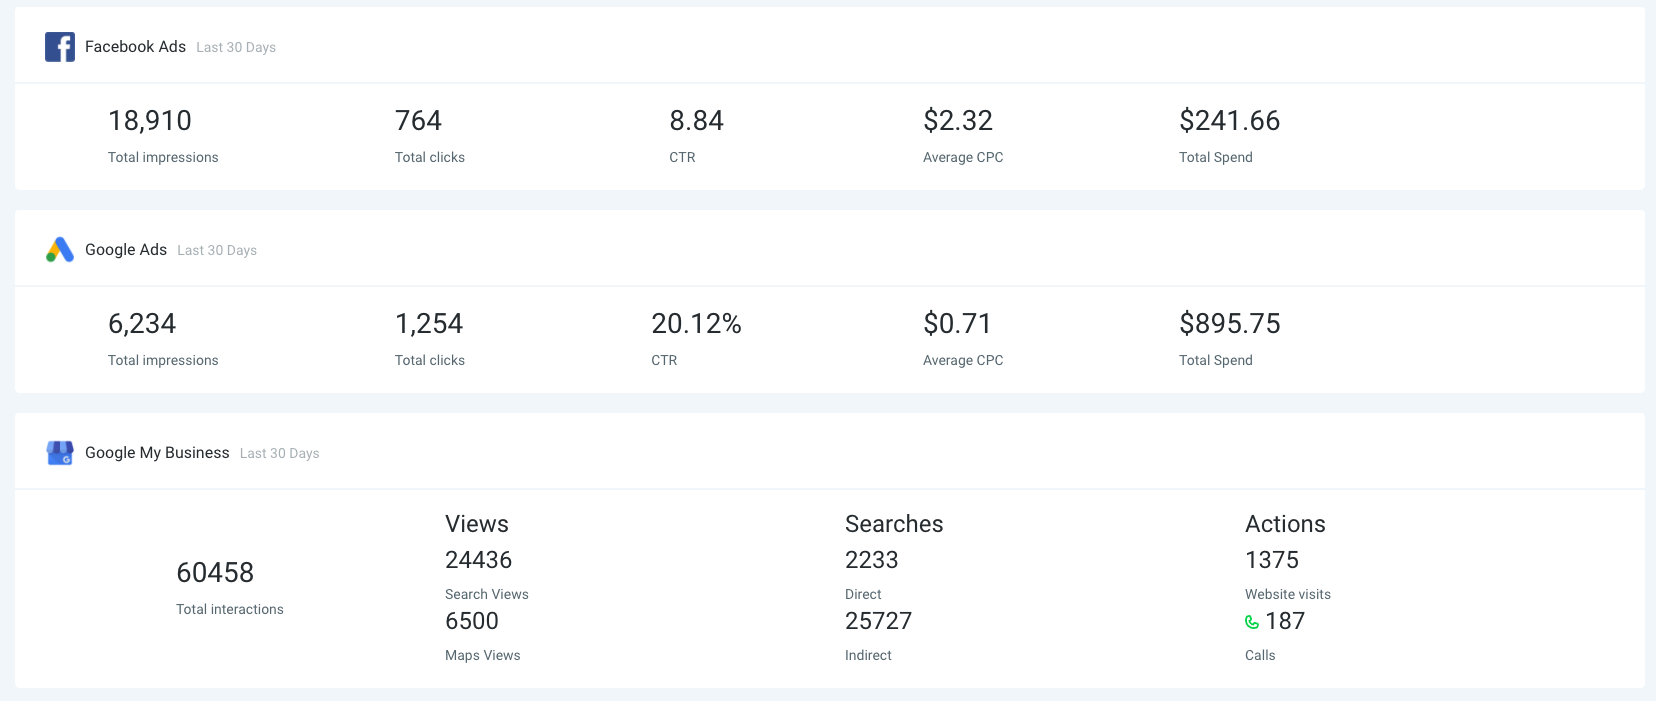This screenshot has width=1656, height=701.
Task: Click the Google Ads logo icon
Action: [60, 250]
